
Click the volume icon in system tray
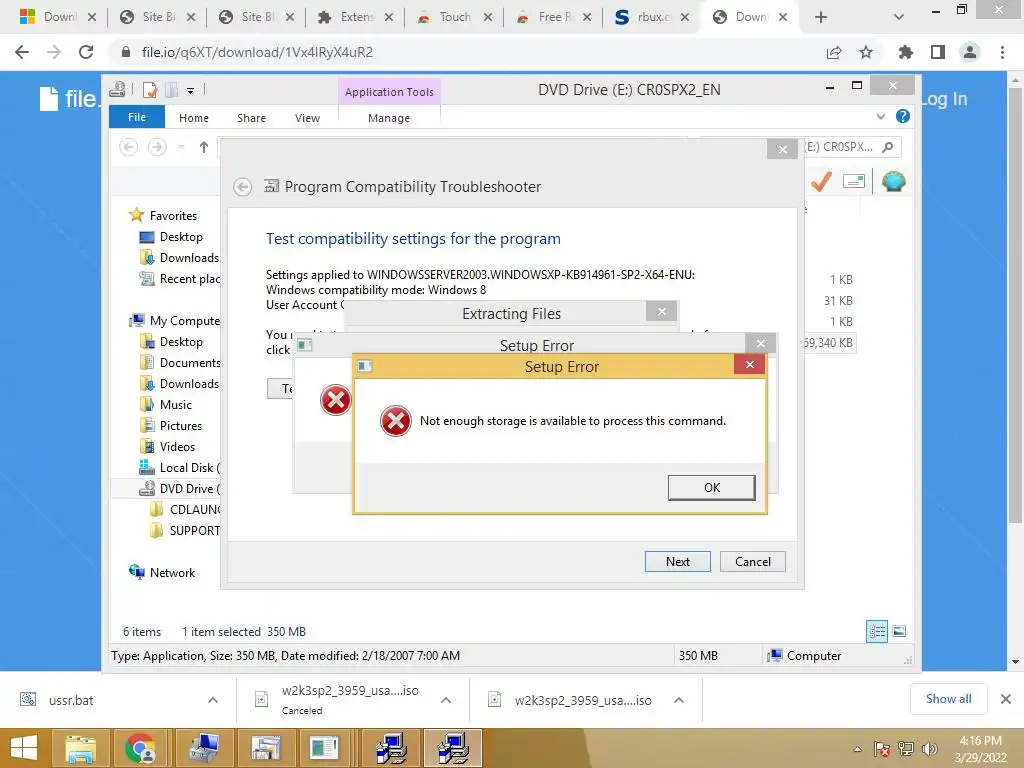(929, 749)
